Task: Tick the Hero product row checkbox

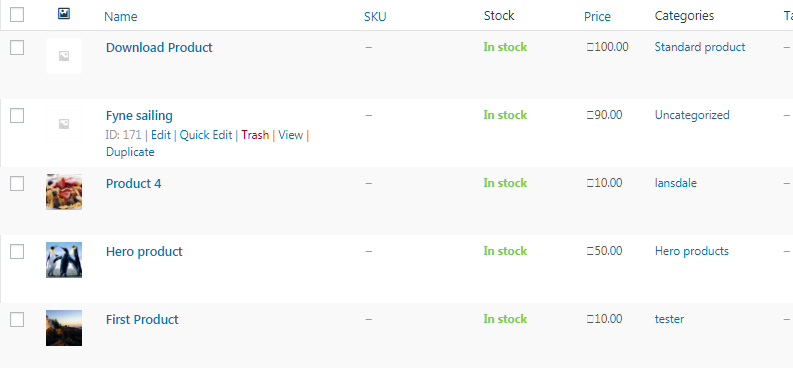Action: [17, 251]
